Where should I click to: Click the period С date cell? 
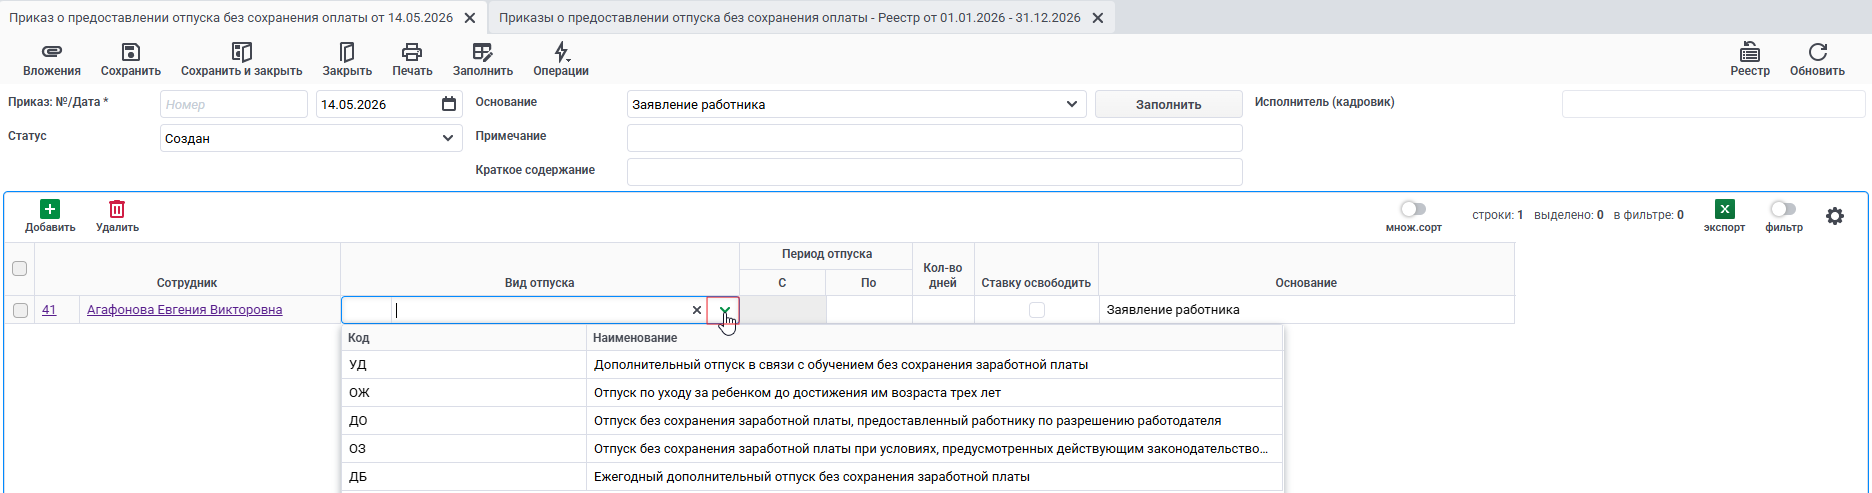tap(783, 310)
